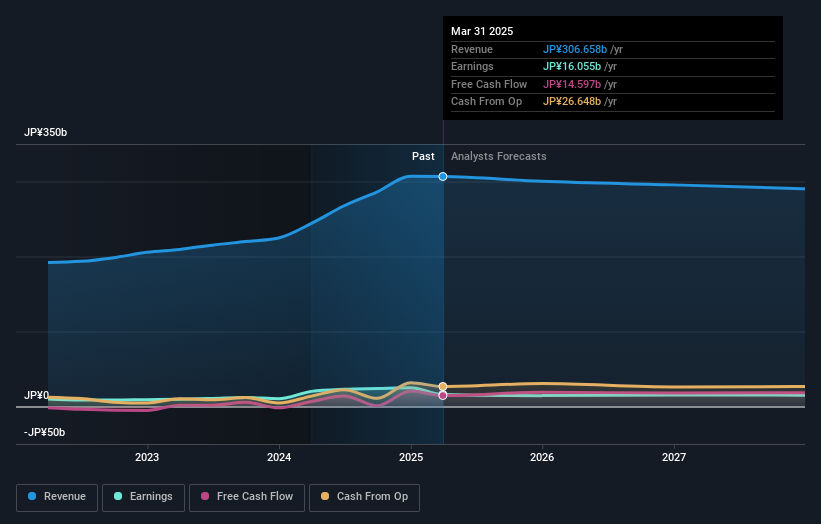Select the 2025 x-axis label
The width and height of the screenshot is (821, 524).
(x=411, y=457)
